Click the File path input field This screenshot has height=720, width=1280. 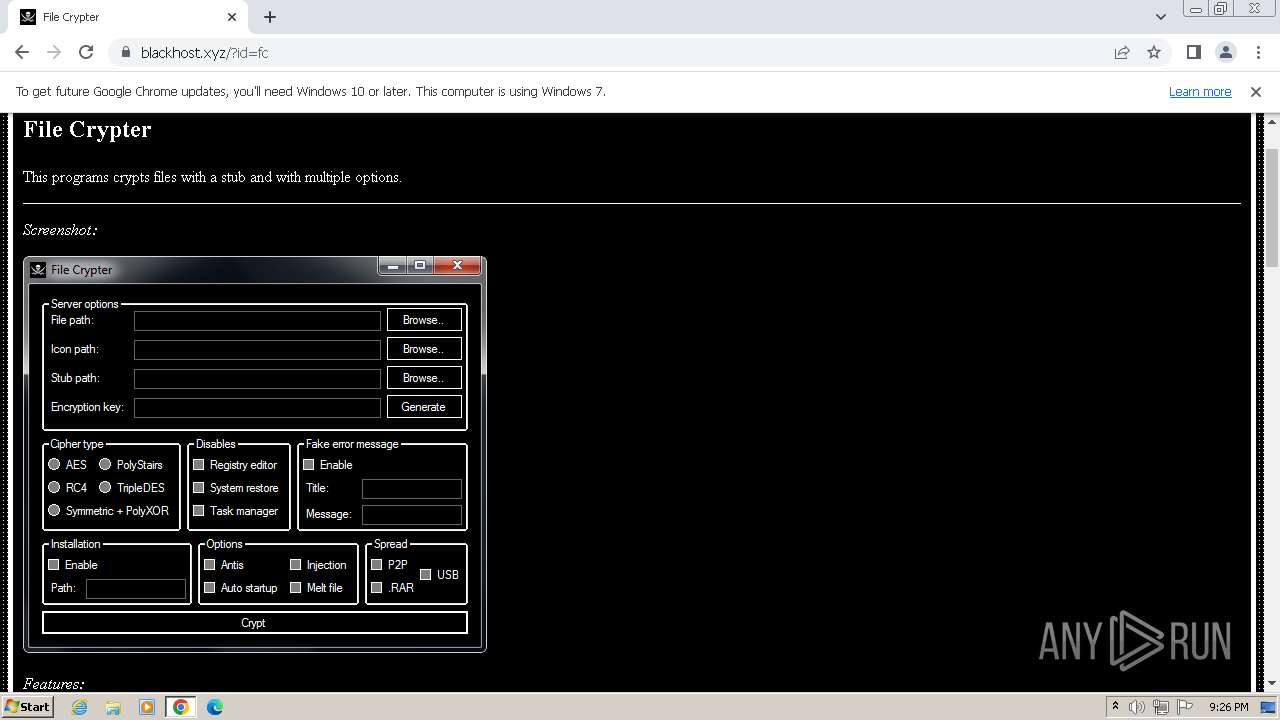[x=257, y=320]
